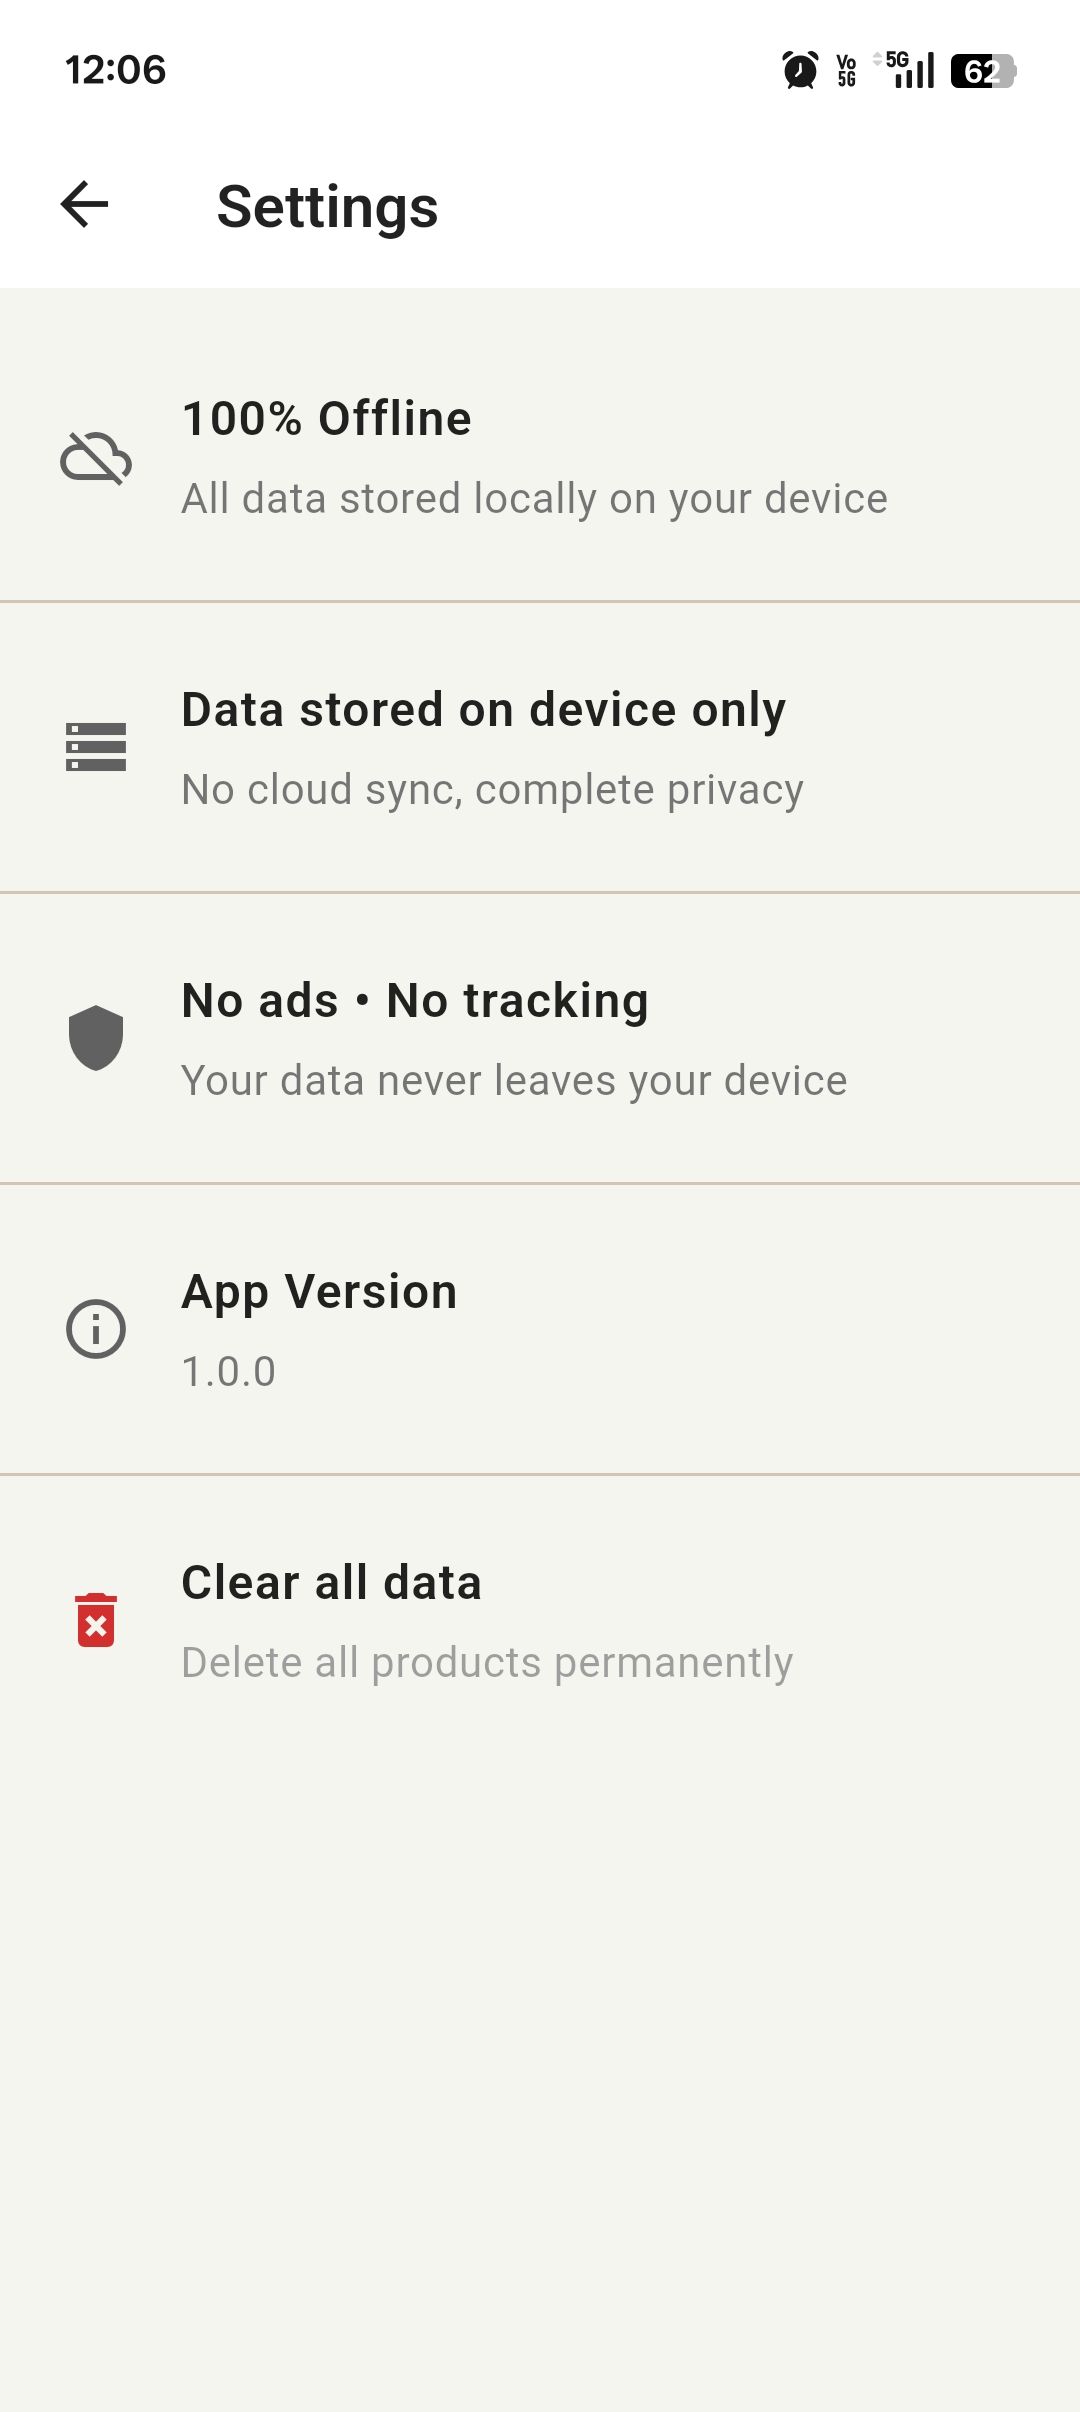The image size is (1080, 2412).
Task: Tap the 1.0.0 version number
Action: (x=228, y=1371)
